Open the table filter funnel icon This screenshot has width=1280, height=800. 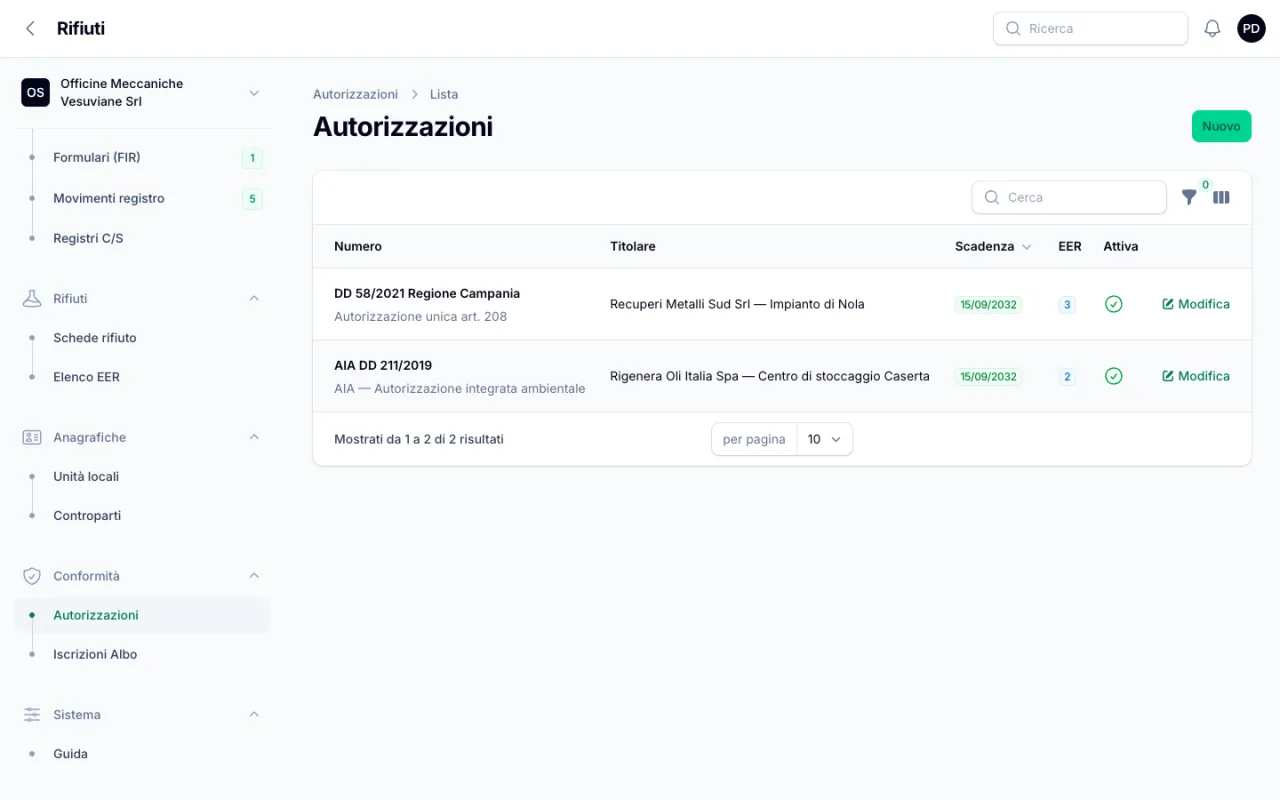1189,198
